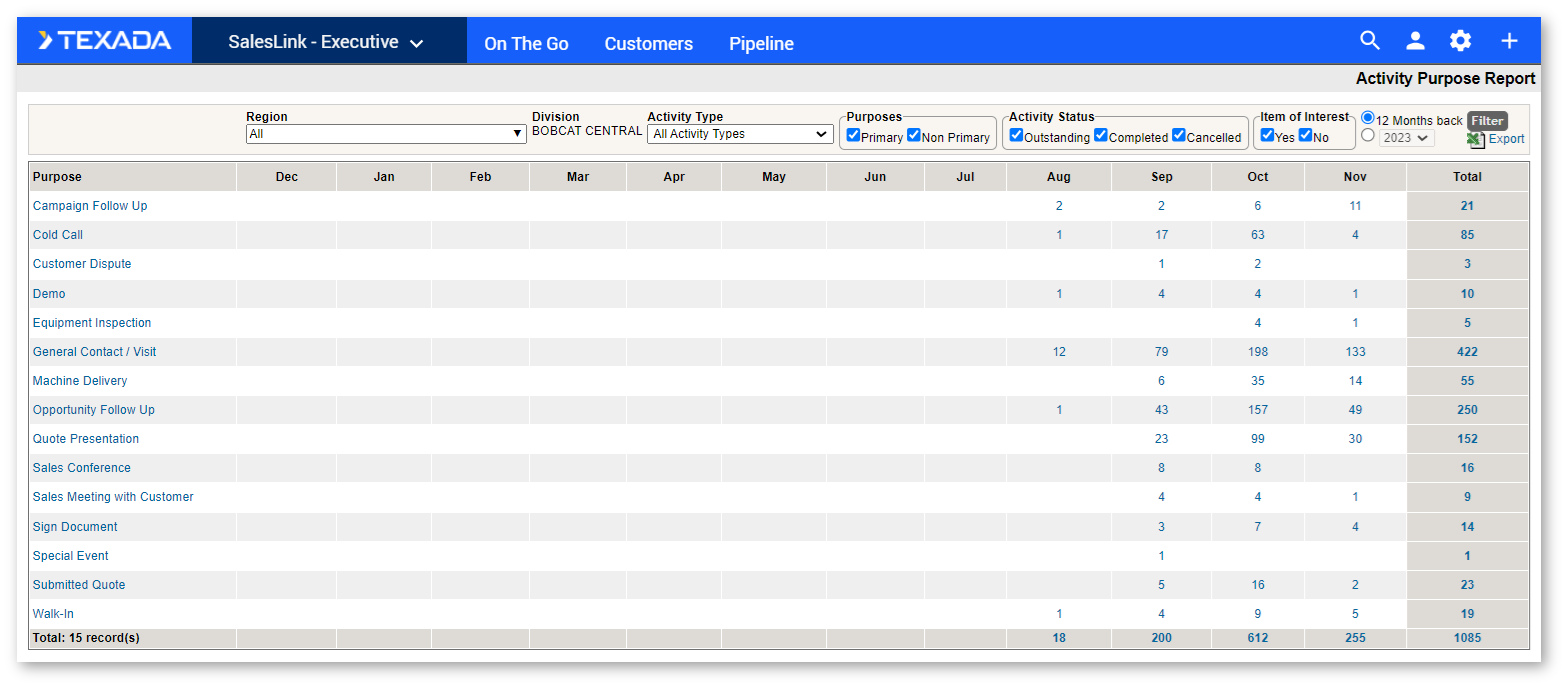Open the Cold Call purpose link
The height and width of the screenshot is (688, 1567).
click(x=57, y=234)
